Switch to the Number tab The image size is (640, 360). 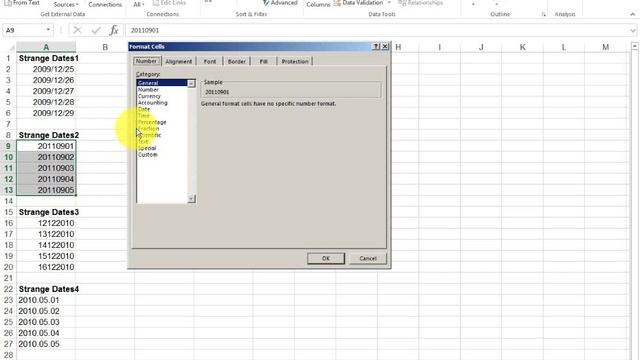click(x=147, y=61)
